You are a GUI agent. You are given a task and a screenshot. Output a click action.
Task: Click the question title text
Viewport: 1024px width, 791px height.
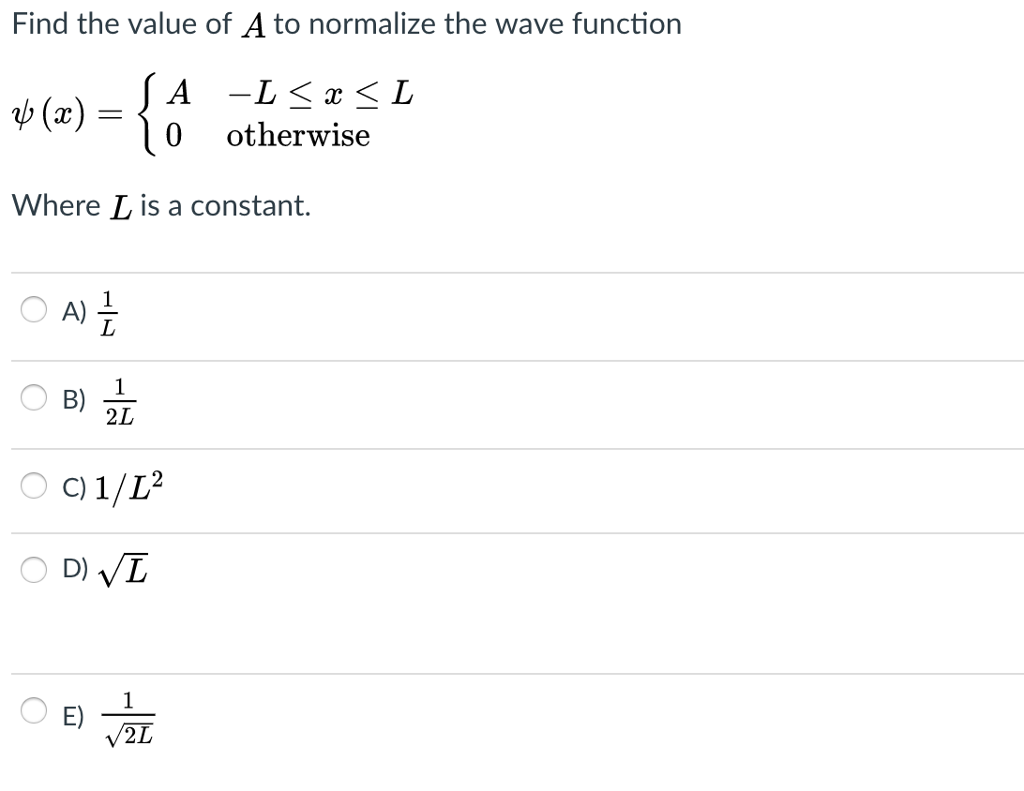pos(345,23)
